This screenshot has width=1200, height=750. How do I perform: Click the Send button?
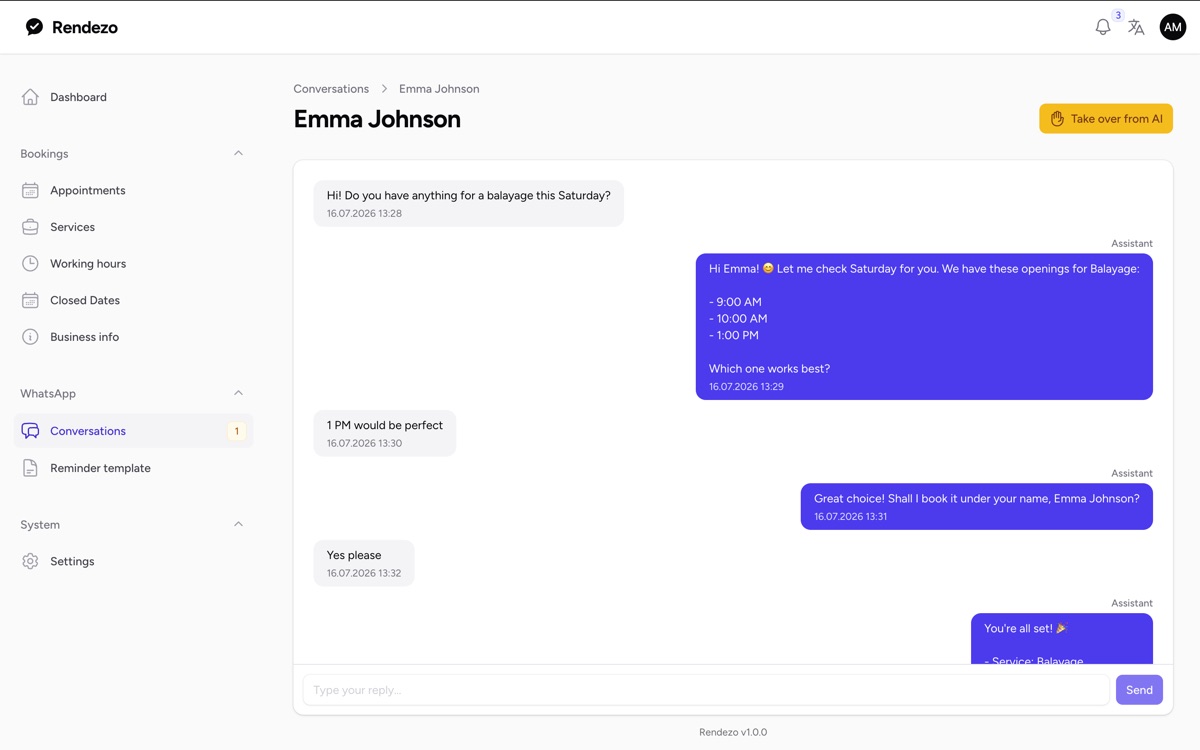(x=1139, y=689)
